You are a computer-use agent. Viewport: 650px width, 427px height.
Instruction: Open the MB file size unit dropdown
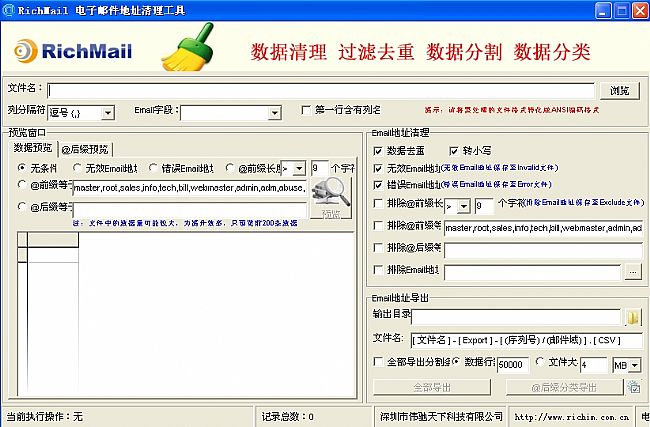pos(635,365)
